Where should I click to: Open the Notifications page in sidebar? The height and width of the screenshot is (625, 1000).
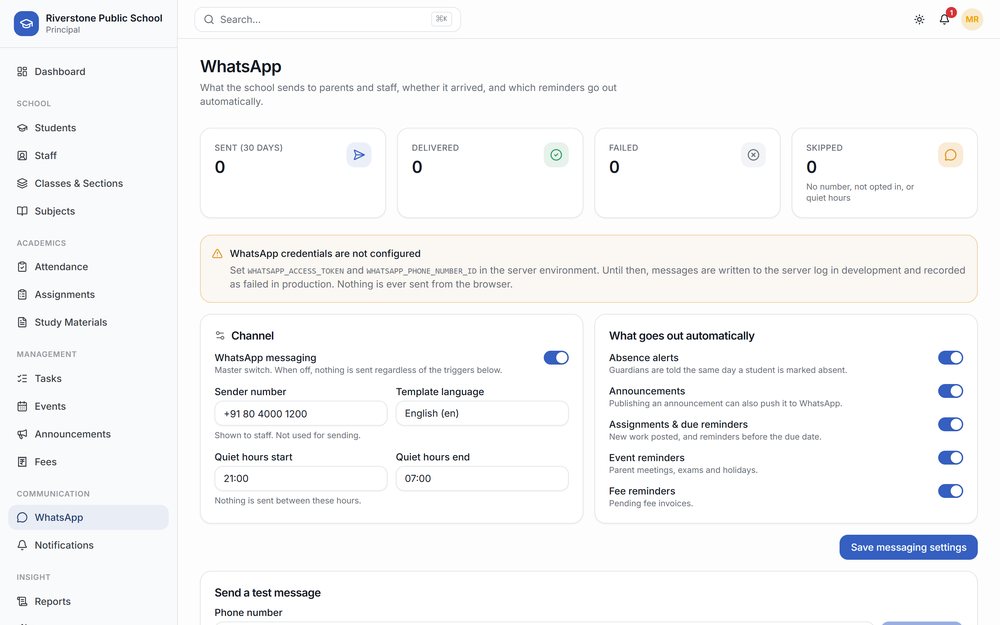point(89,545)
